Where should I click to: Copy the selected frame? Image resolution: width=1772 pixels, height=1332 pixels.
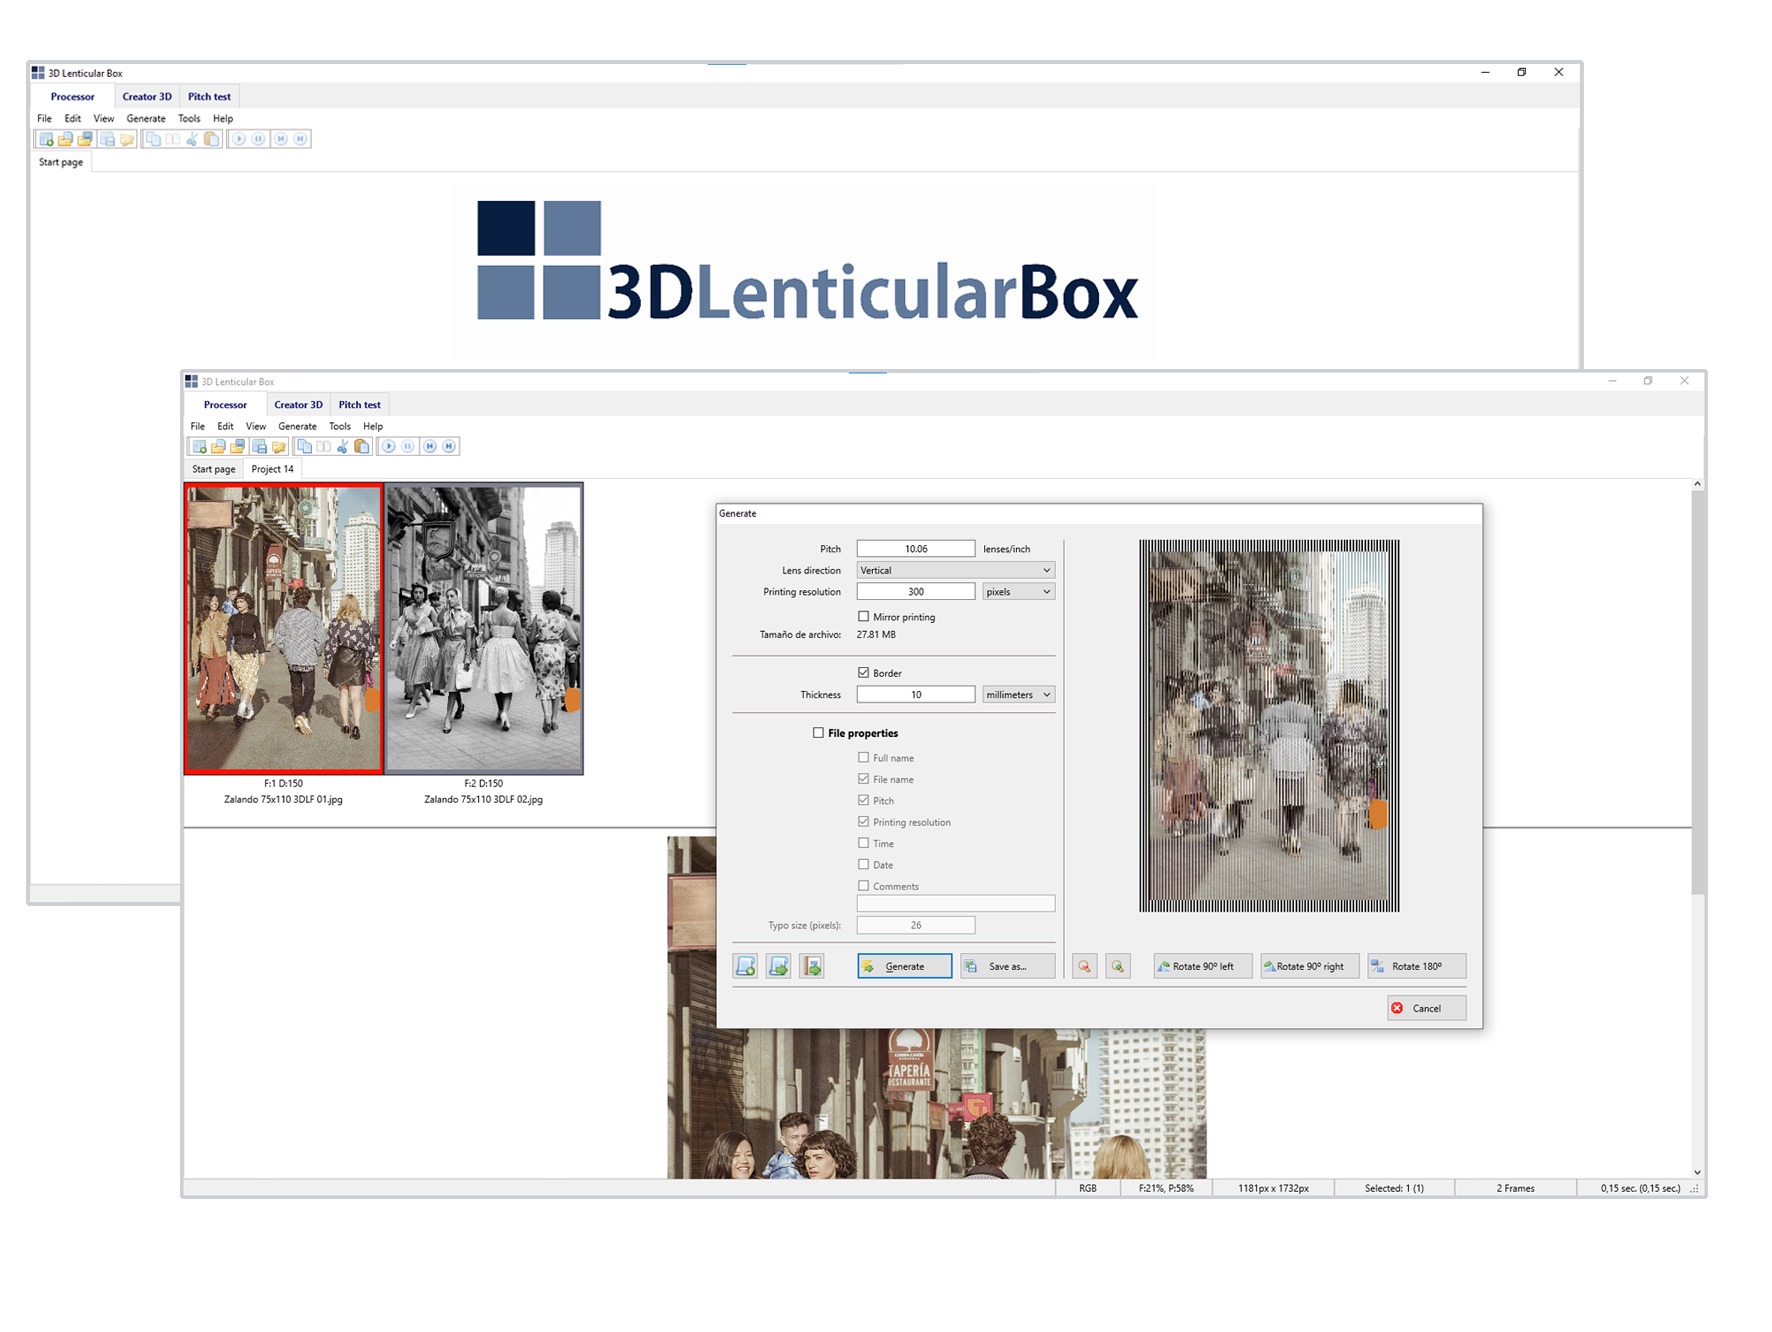click(x=305, y=447)
